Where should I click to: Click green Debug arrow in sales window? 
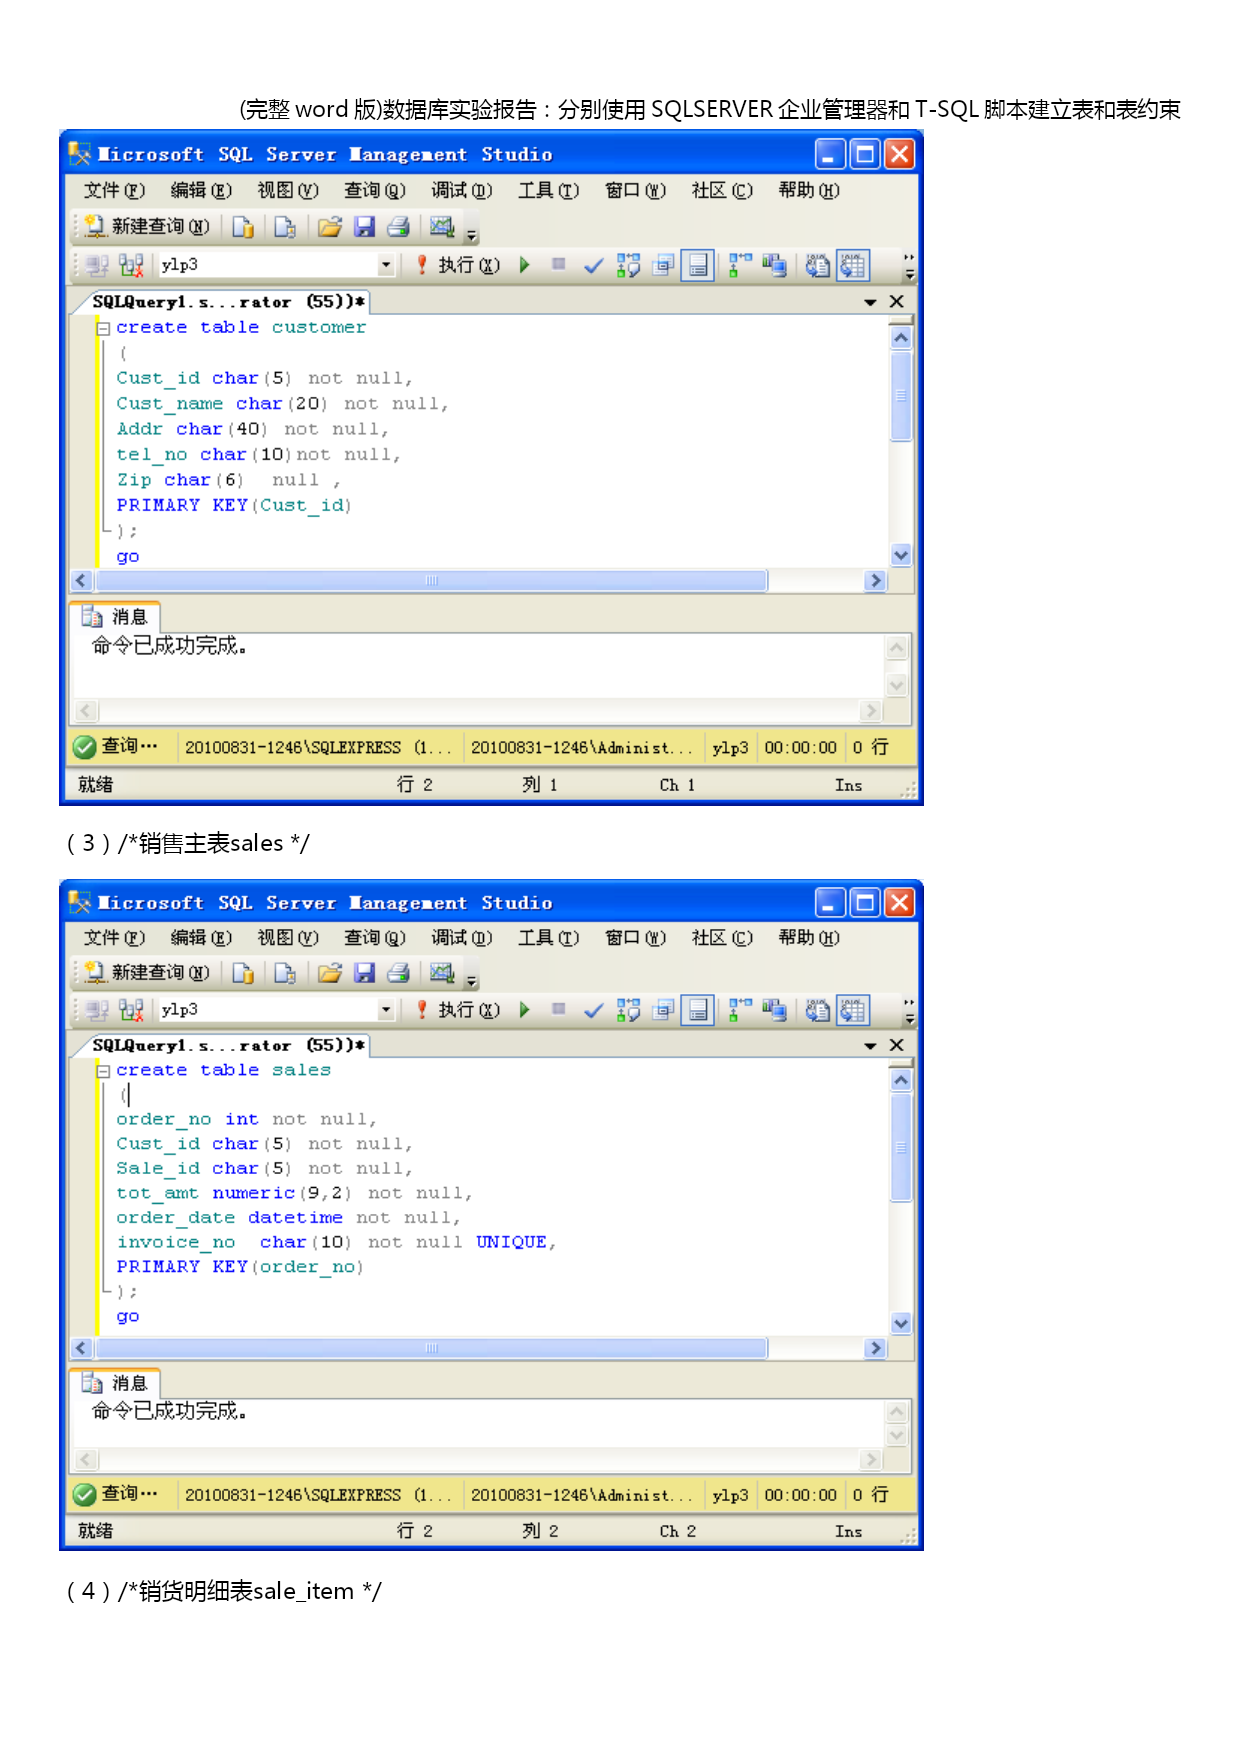click(525, 1010)
